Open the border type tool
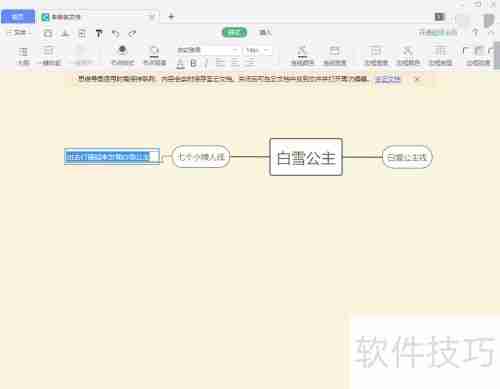Viewport: 500px width, 389px height. [440, 56]
